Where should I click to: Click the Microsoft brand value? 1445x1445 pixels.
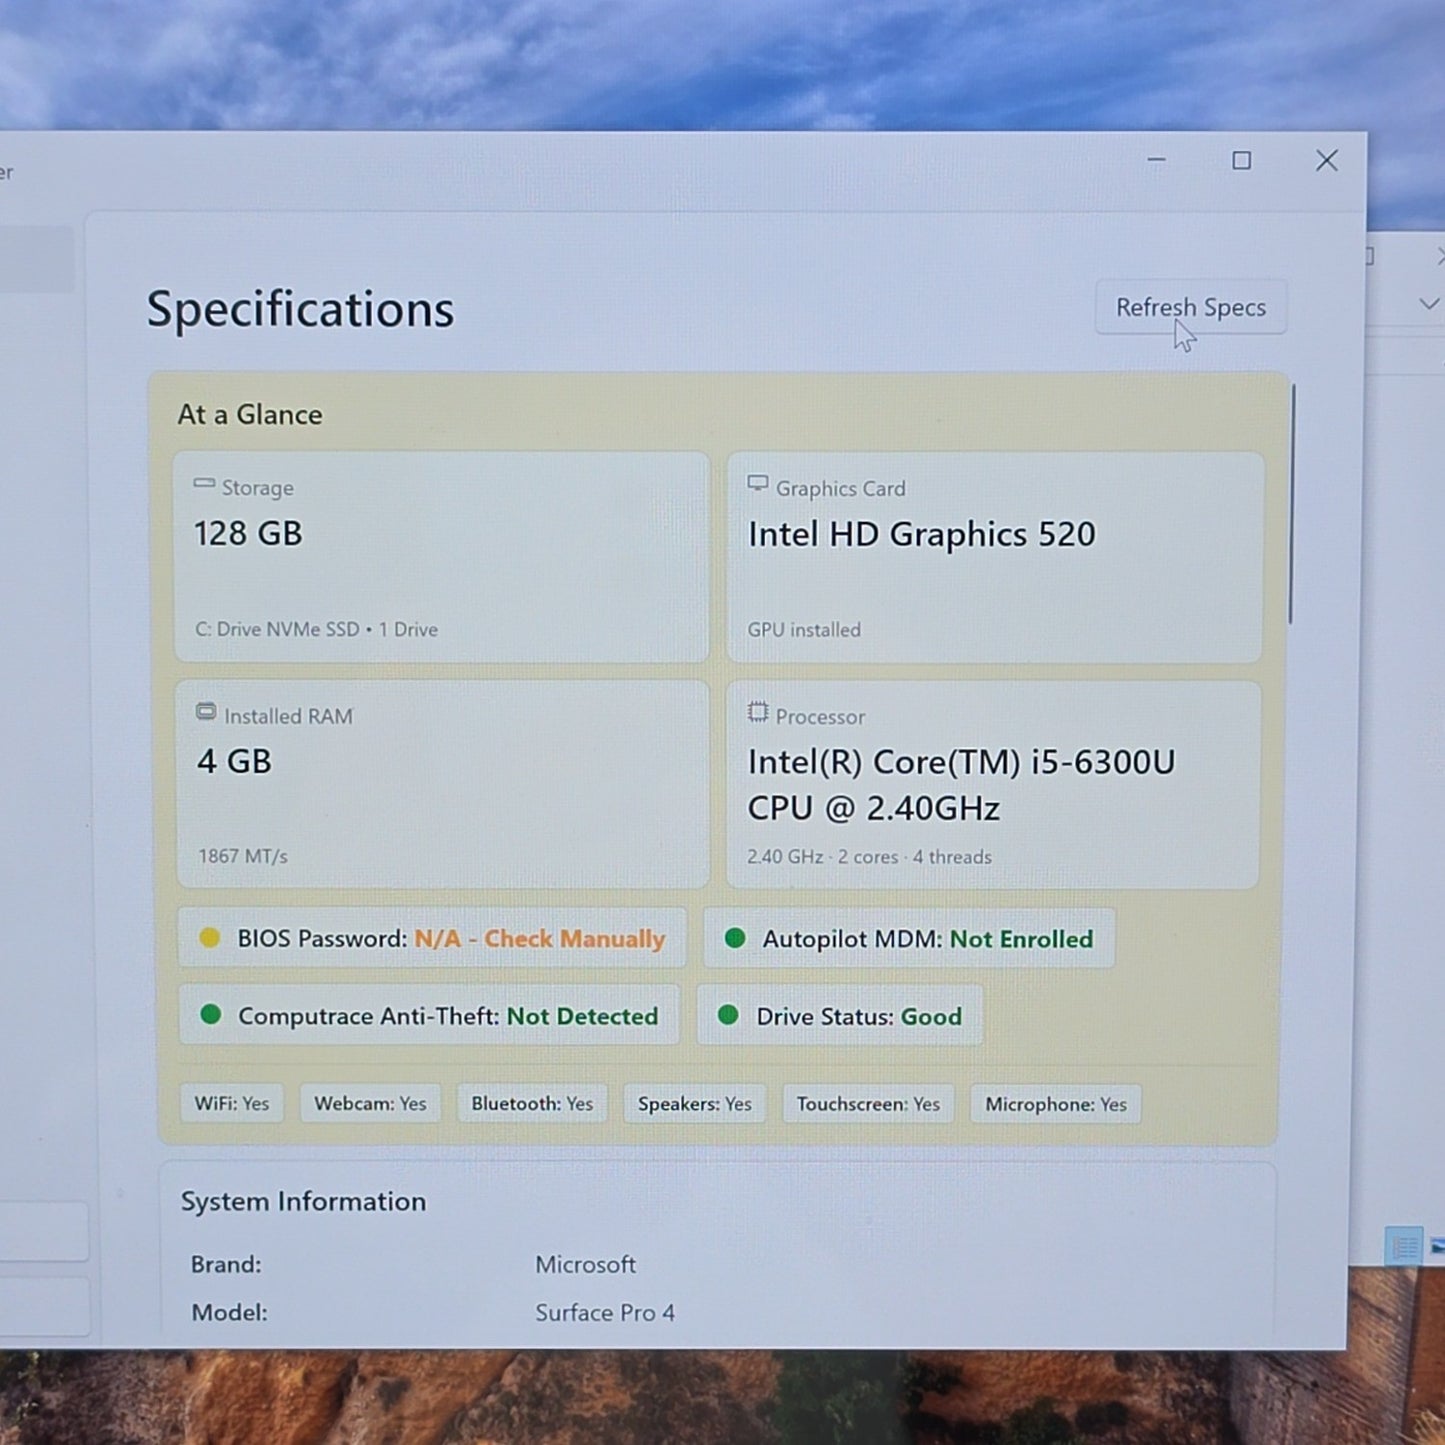tap(585, 1264)
